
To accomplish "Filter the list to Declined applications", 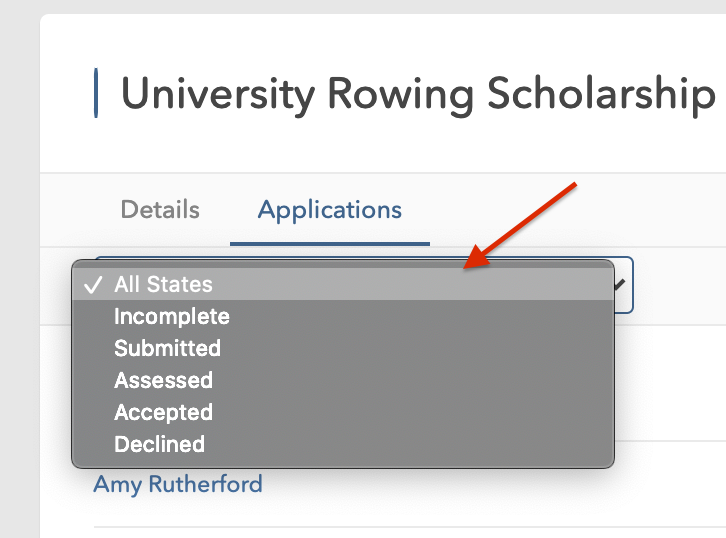I will [x=159, y=445].
